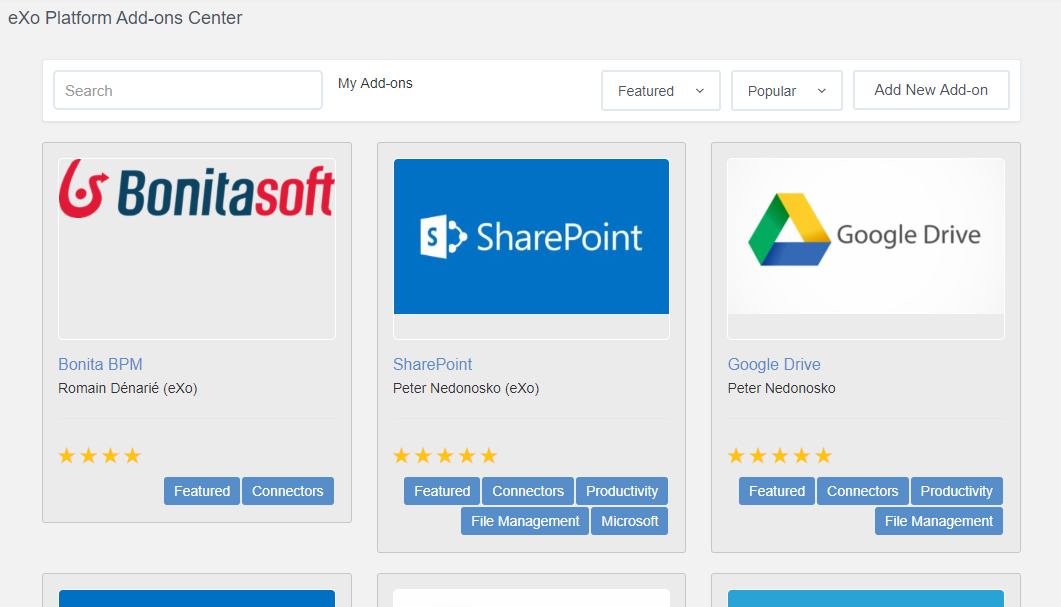Expand the Connectors filter on SharePoint card
Viewport: 1061px width, 607px height.
527,491
